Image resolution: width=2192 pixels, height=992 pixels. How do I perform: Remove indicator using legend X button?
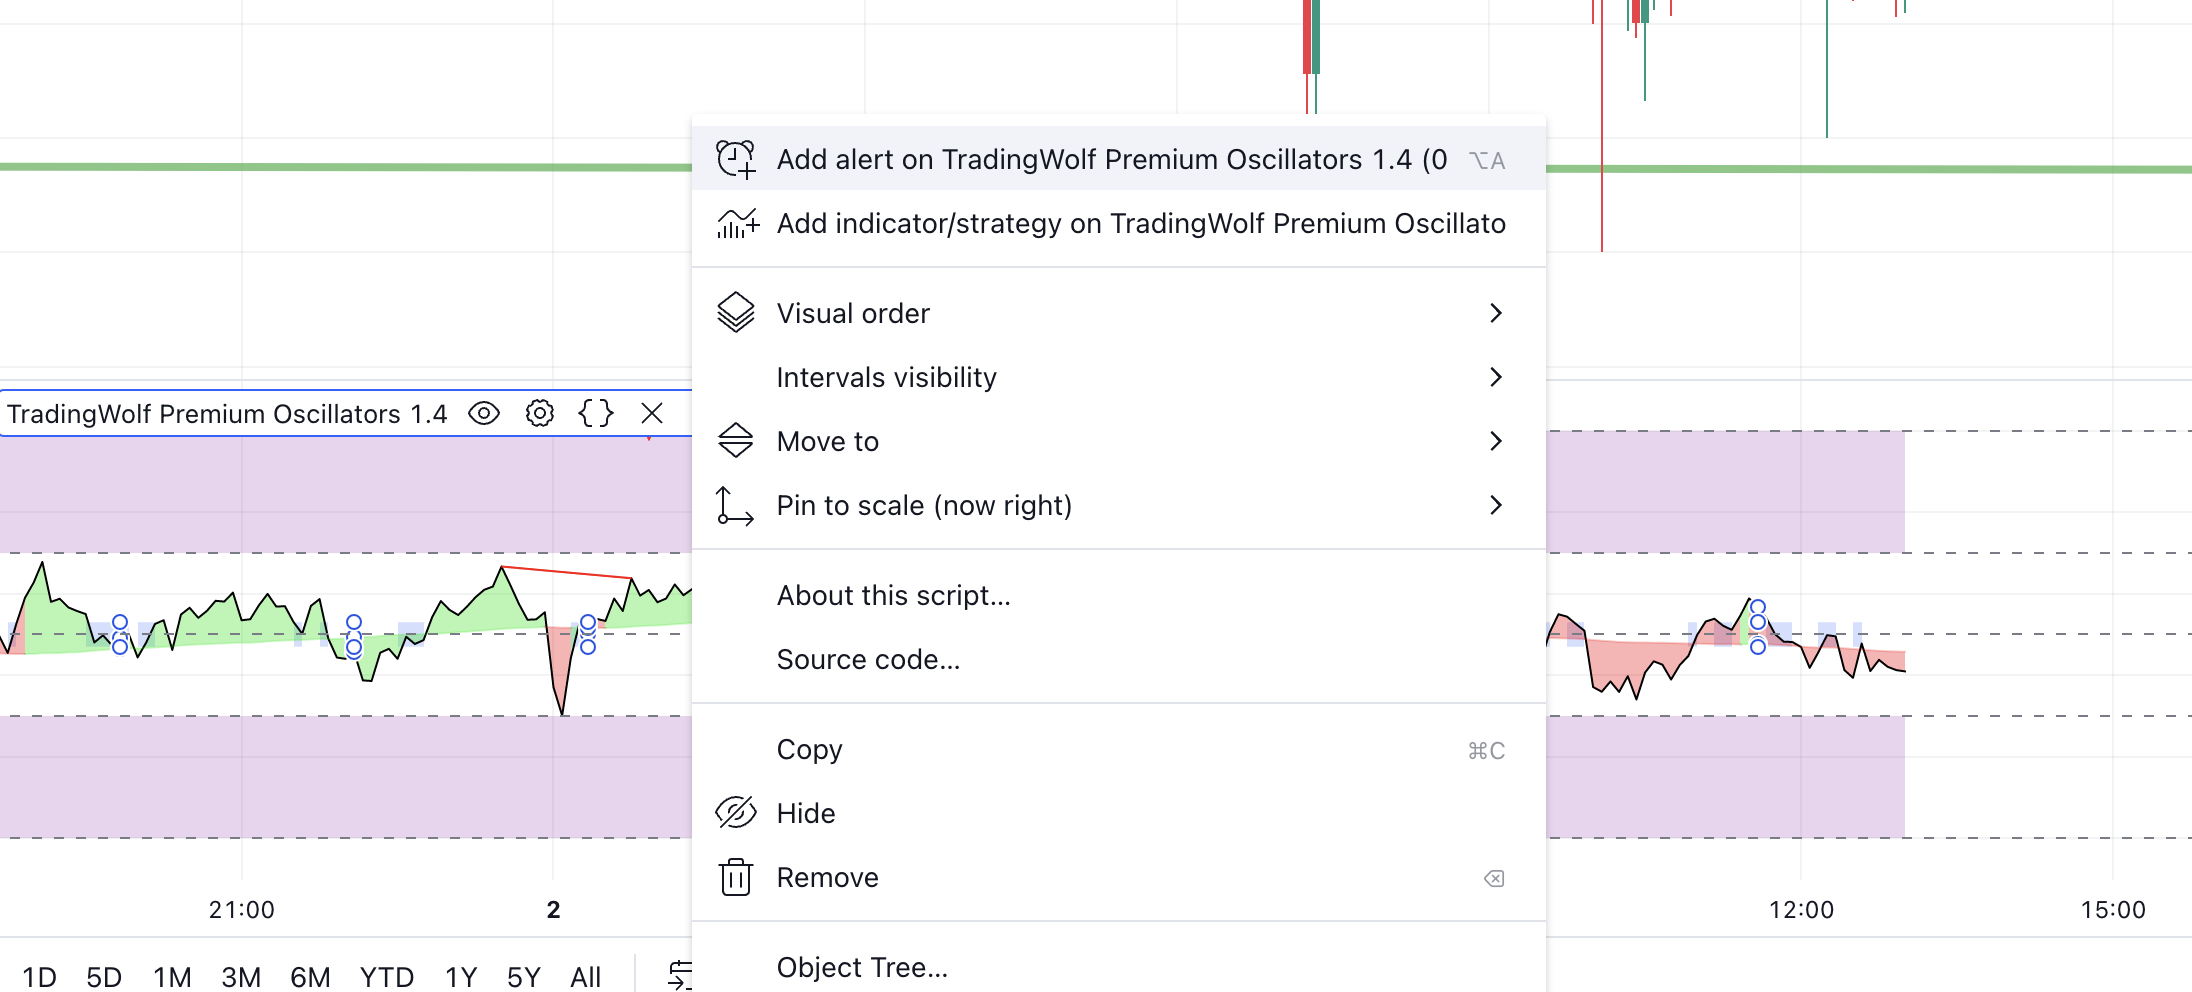pos(652,413)
